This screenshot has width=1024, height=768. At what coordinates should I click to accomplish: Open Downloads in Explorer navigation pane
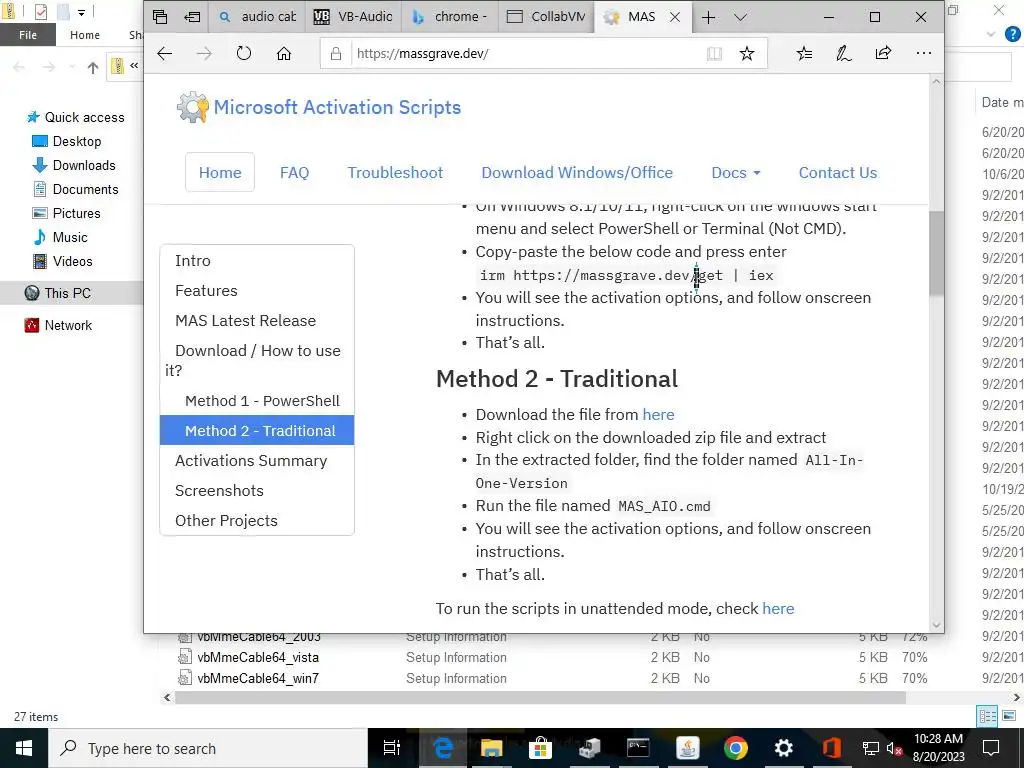tap(74, 165)
